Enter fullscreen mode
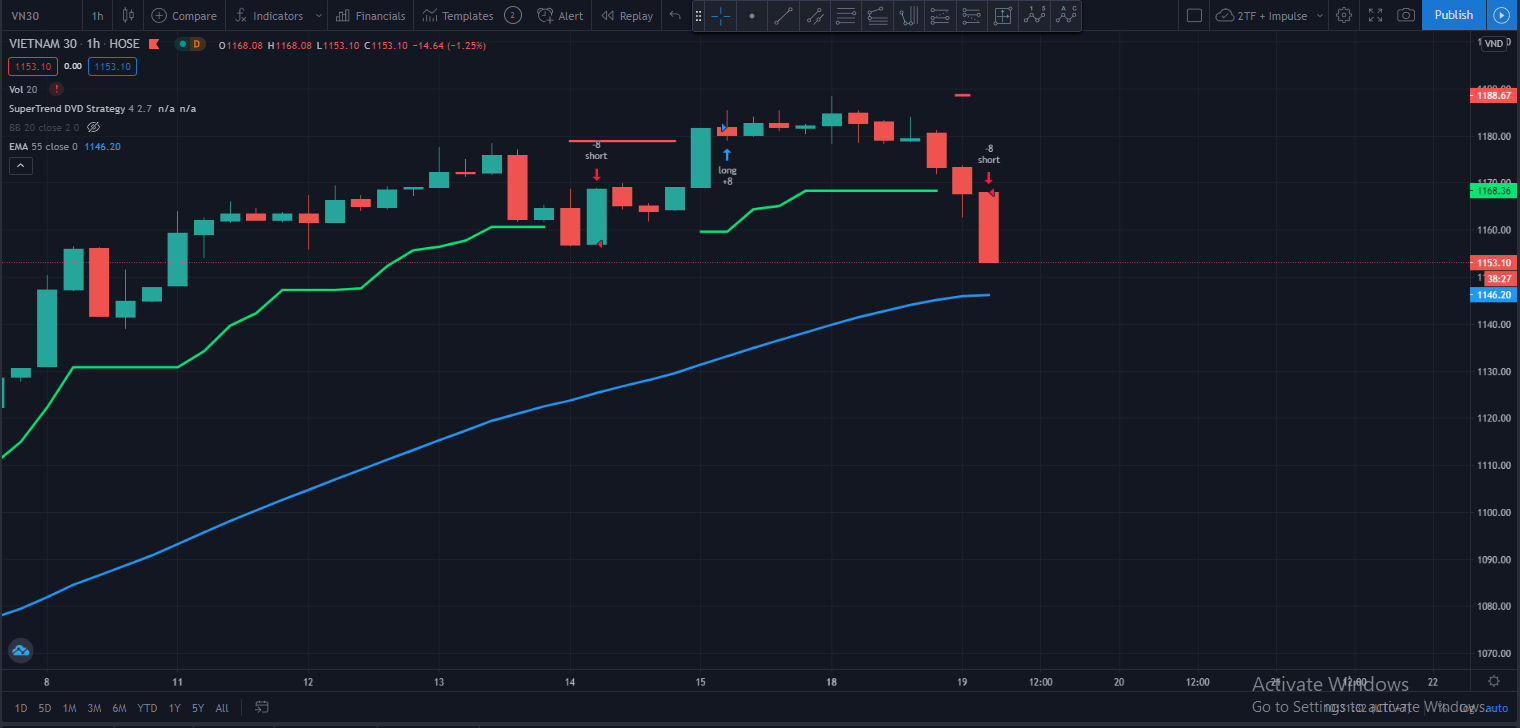Viewport: 1520px width, 728px height. [1375, 15]
